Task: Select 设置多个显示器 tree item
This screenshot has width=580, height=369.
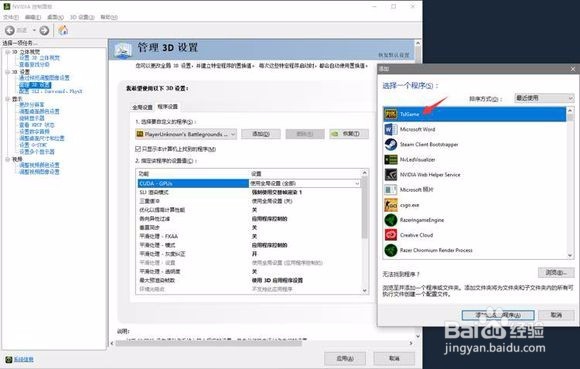Action: coord(37,152)
